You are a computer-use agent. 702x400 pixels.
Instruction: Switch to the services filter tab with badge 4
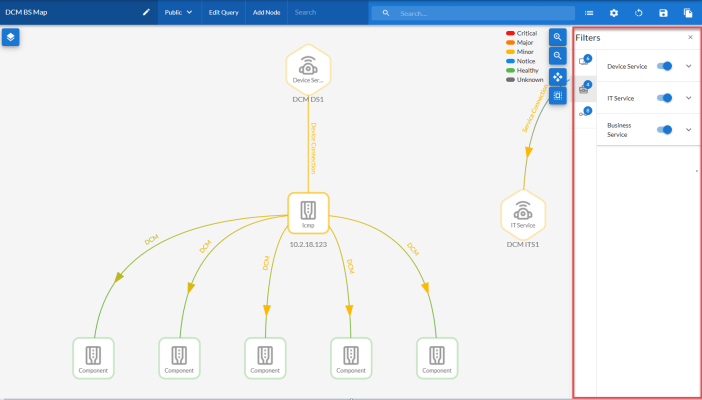(585, 89)
